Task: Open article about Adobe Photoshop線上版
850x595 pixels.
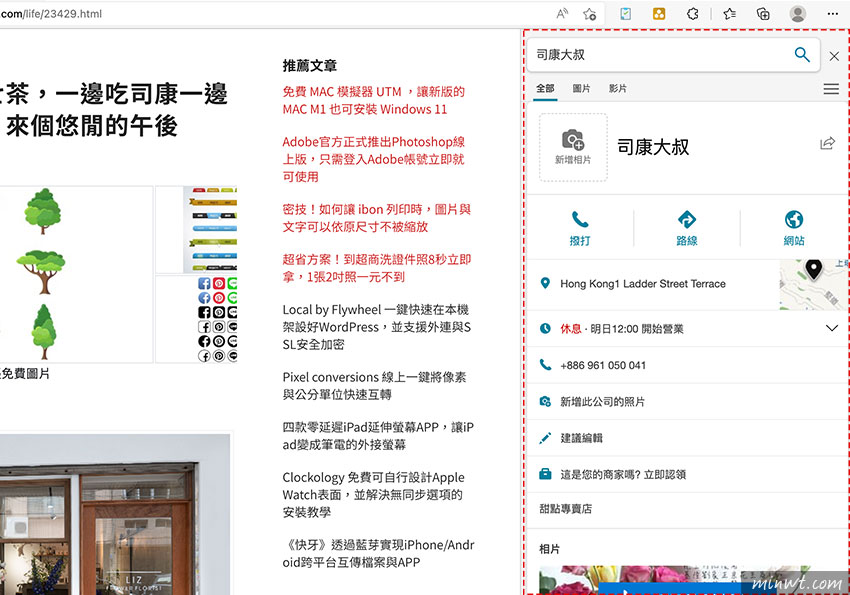Action: (x=374, y=159)
